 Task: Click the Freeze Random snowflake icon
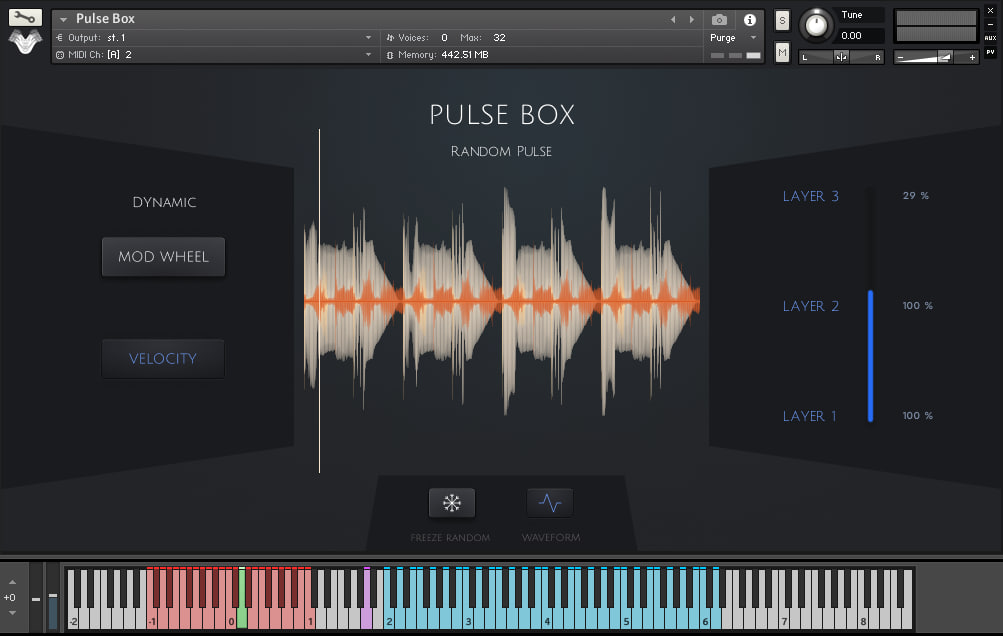click(x=451, y=503)
